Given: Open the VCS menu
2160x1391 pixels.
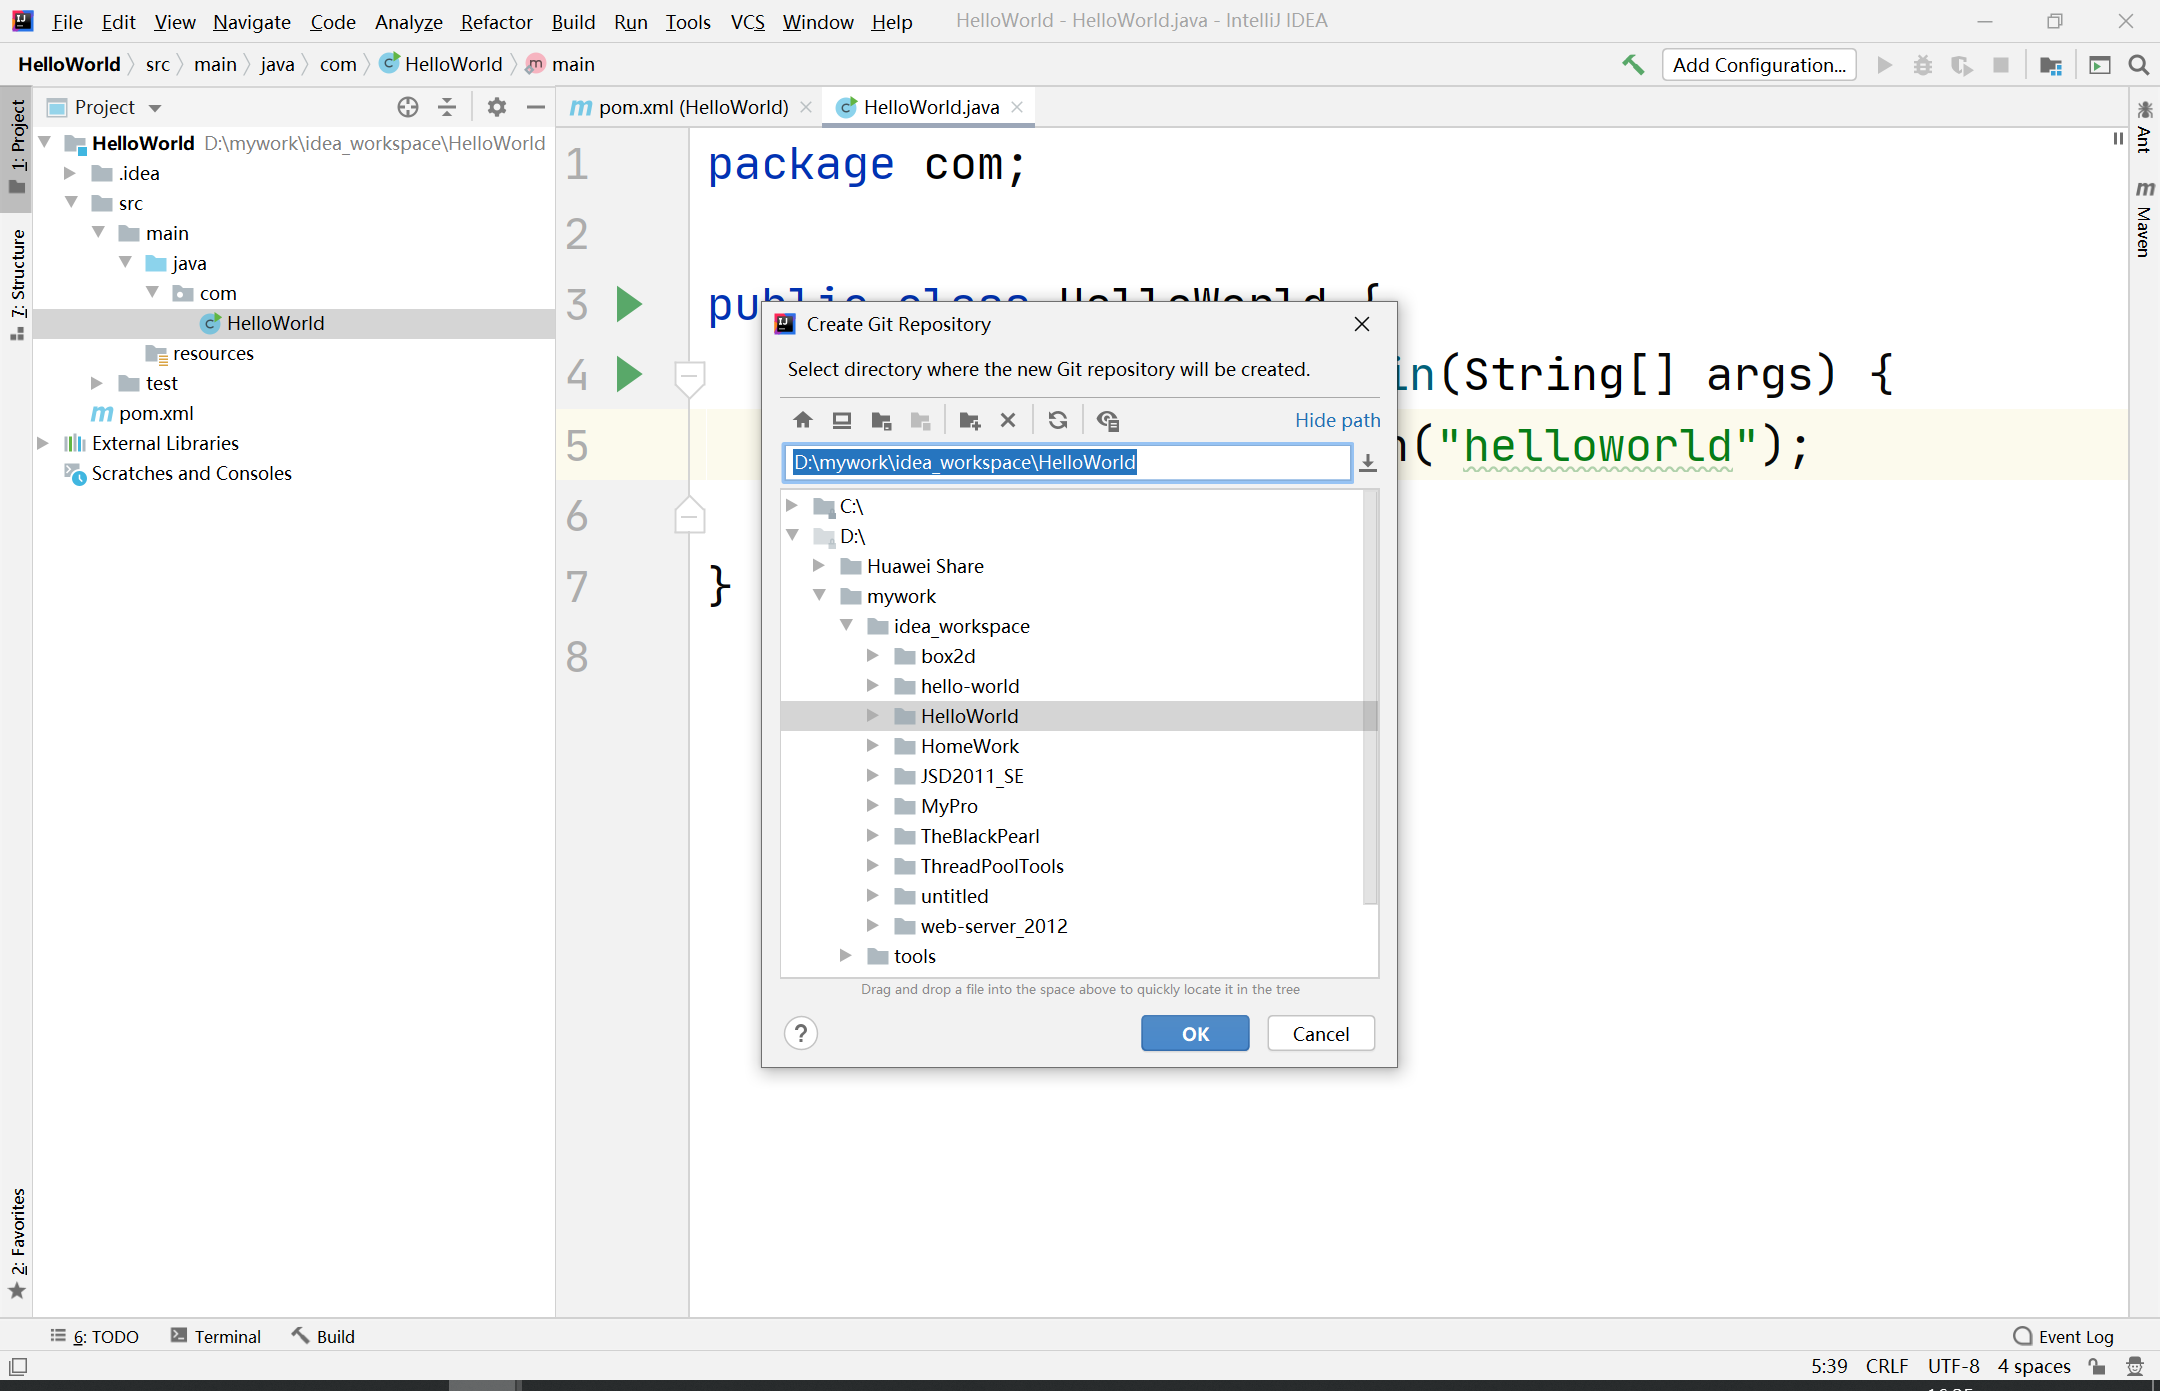Looking at the screenshot, I should 747,21.
